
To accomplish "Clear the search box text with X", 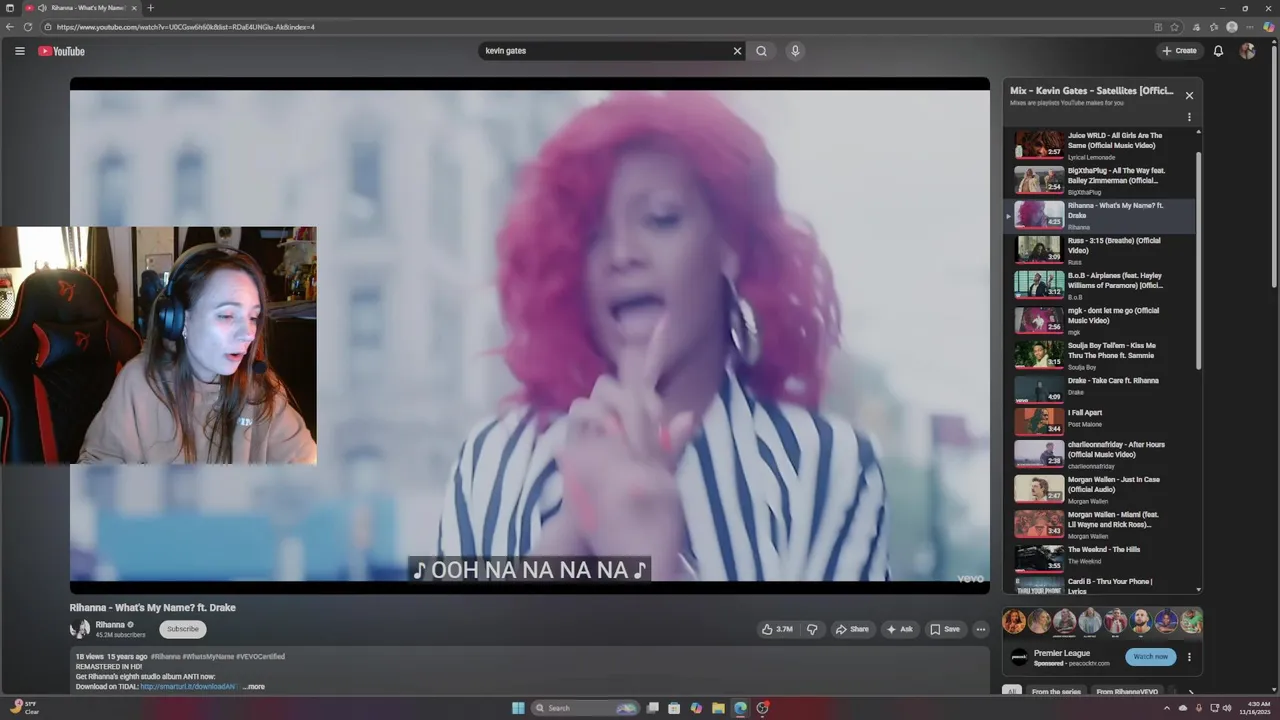I will (738, 51).
